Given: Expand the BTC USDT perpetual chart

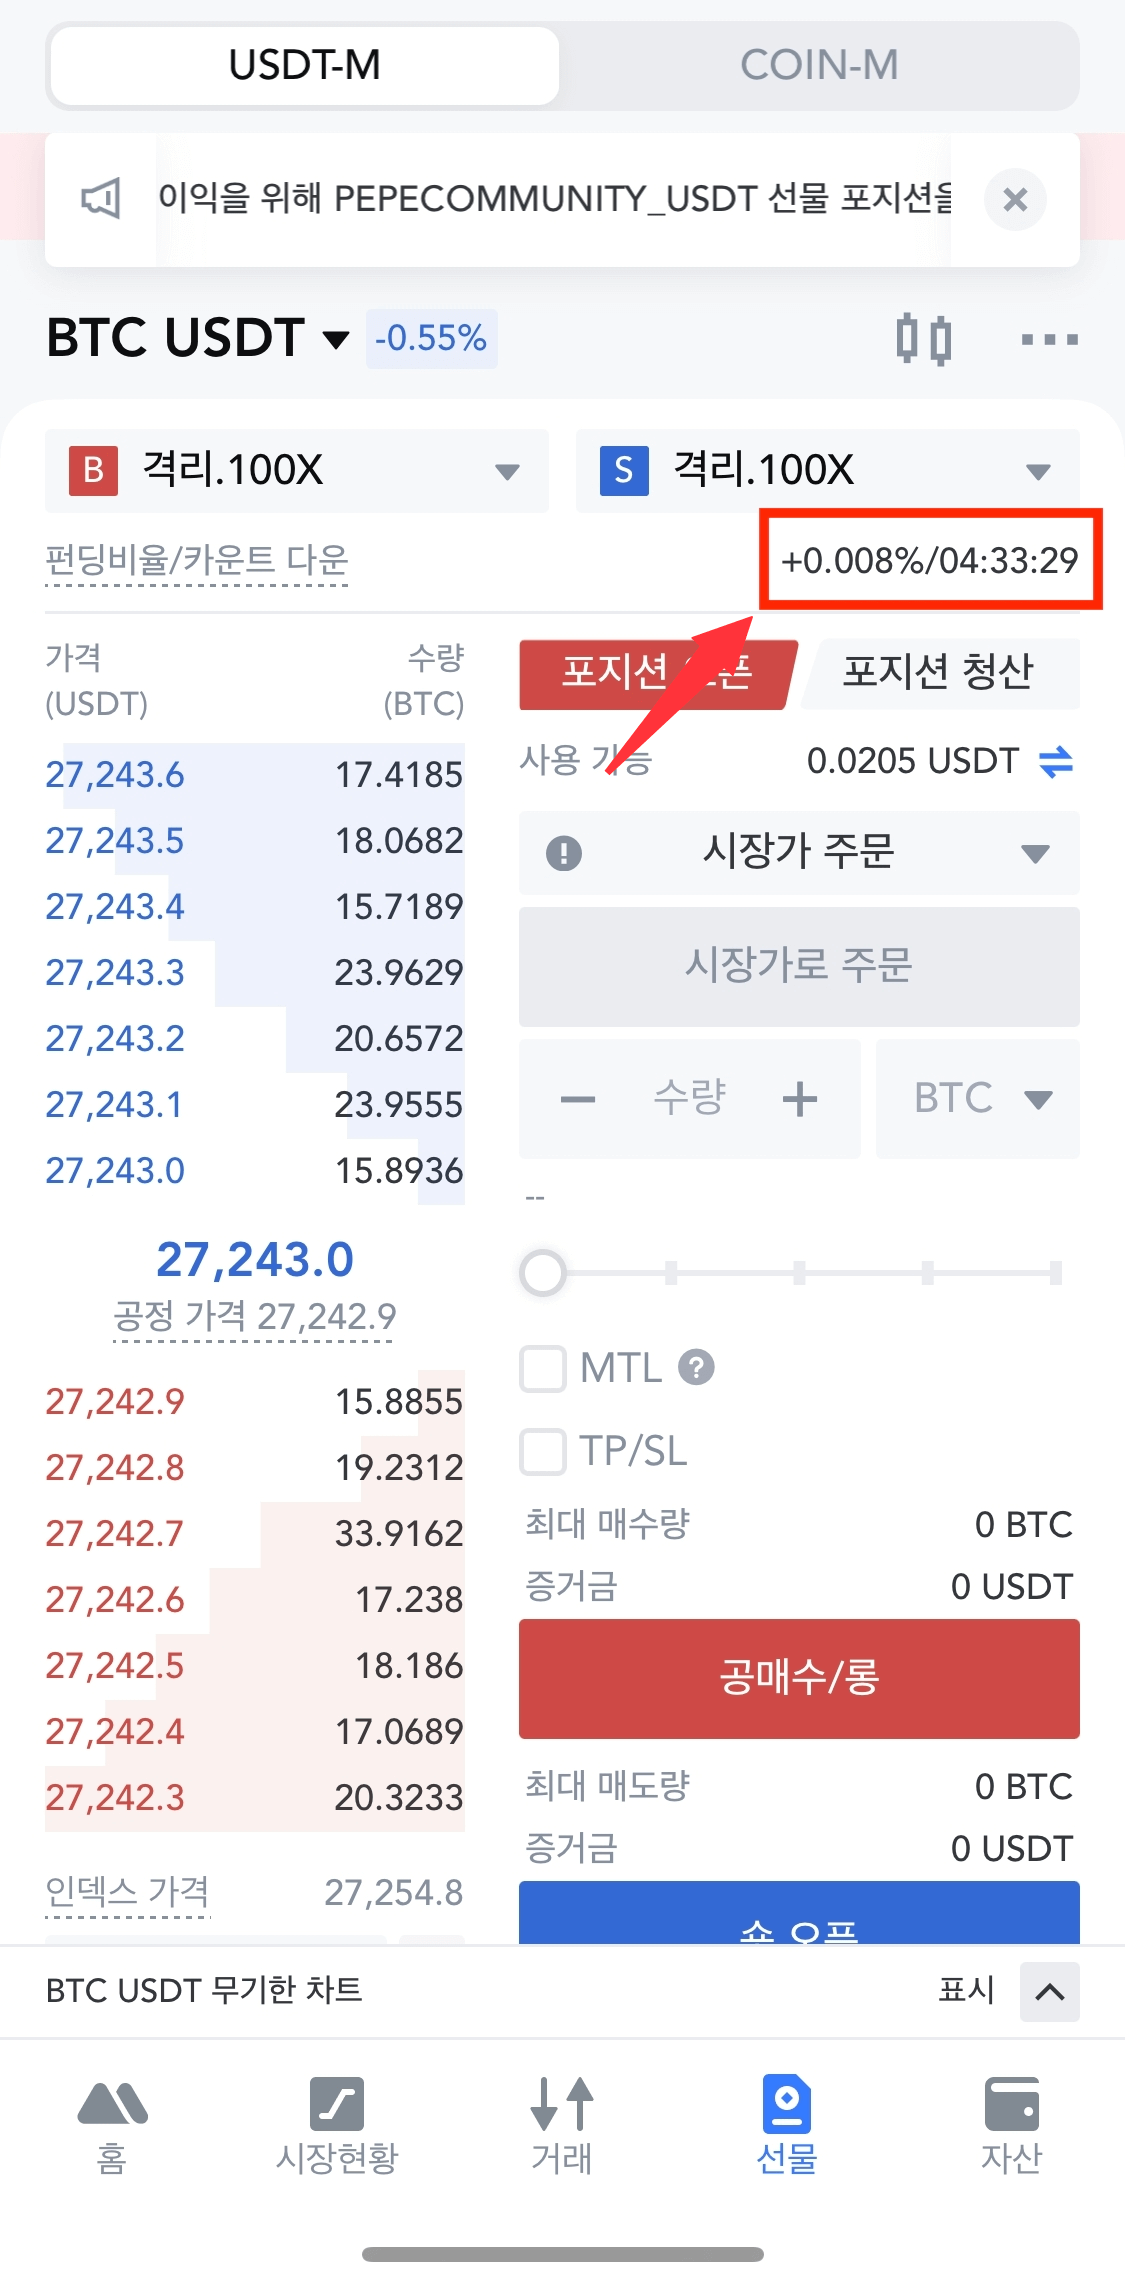Looking at the screenshot, I should coord(1049,1991).
